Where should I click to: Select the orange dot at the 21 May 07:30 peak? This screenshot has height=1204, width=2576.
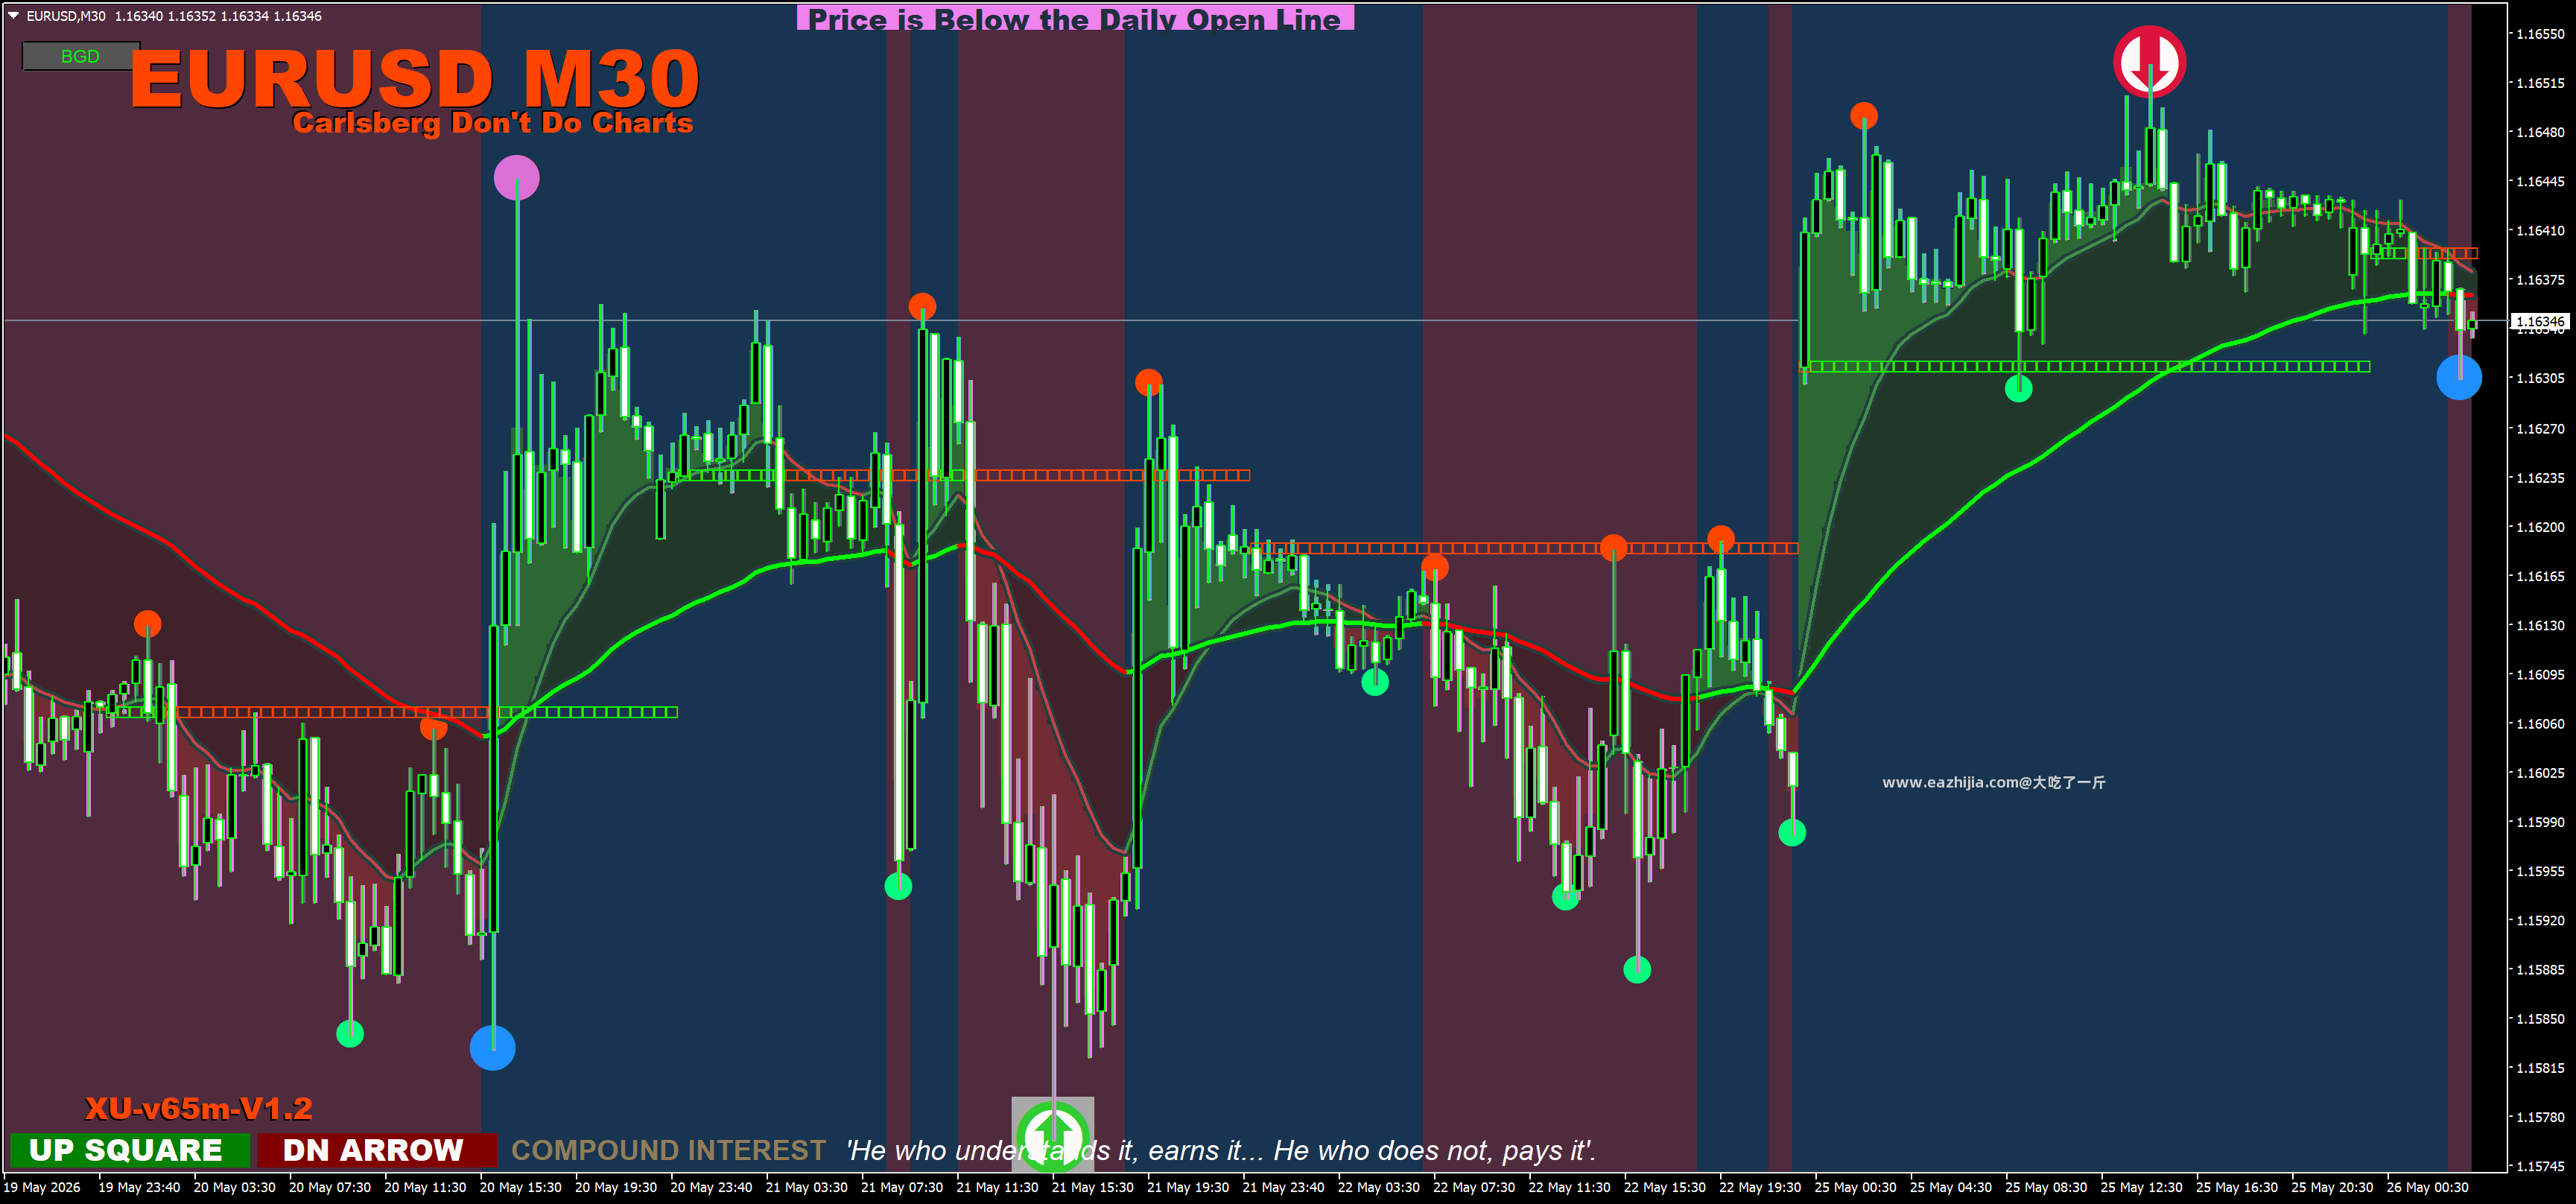click(x=922, y=306)
